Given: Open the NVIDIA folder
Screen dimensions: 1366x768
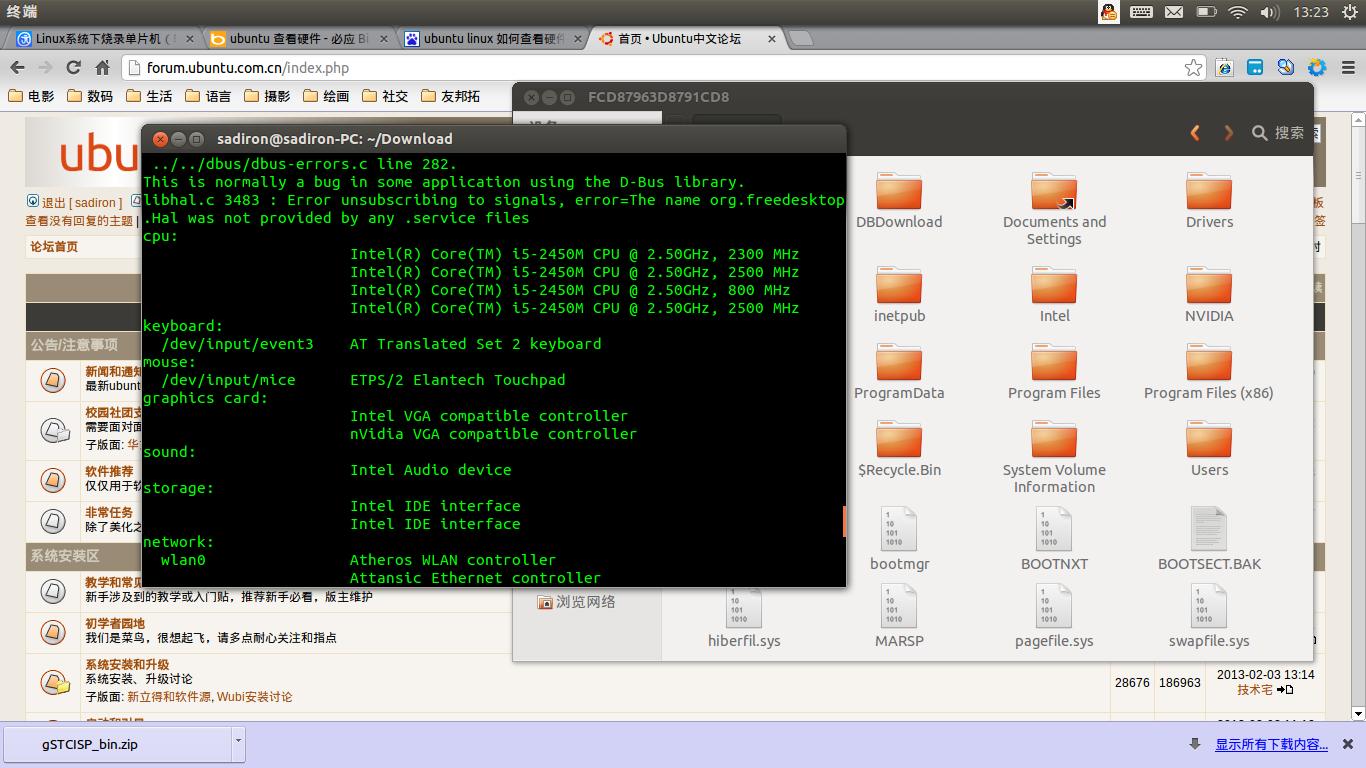Looking at the screenshot, I should pyautogui.click(x=1209, y=295).
